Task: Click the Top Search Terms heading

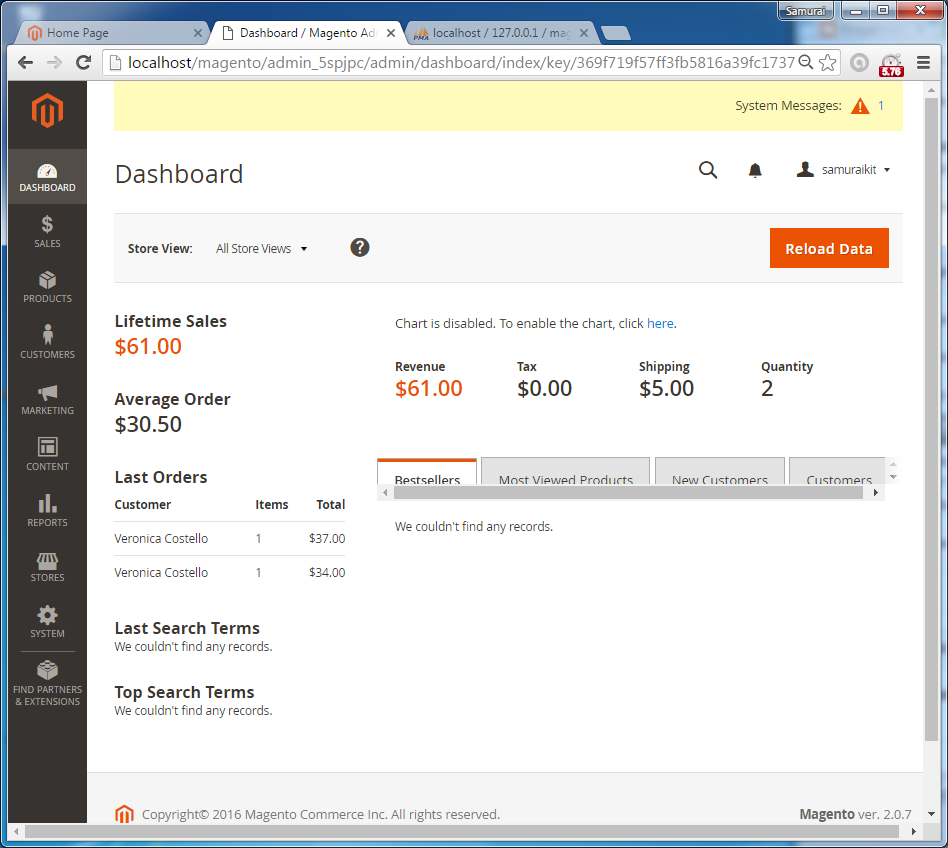Action: 184,692
